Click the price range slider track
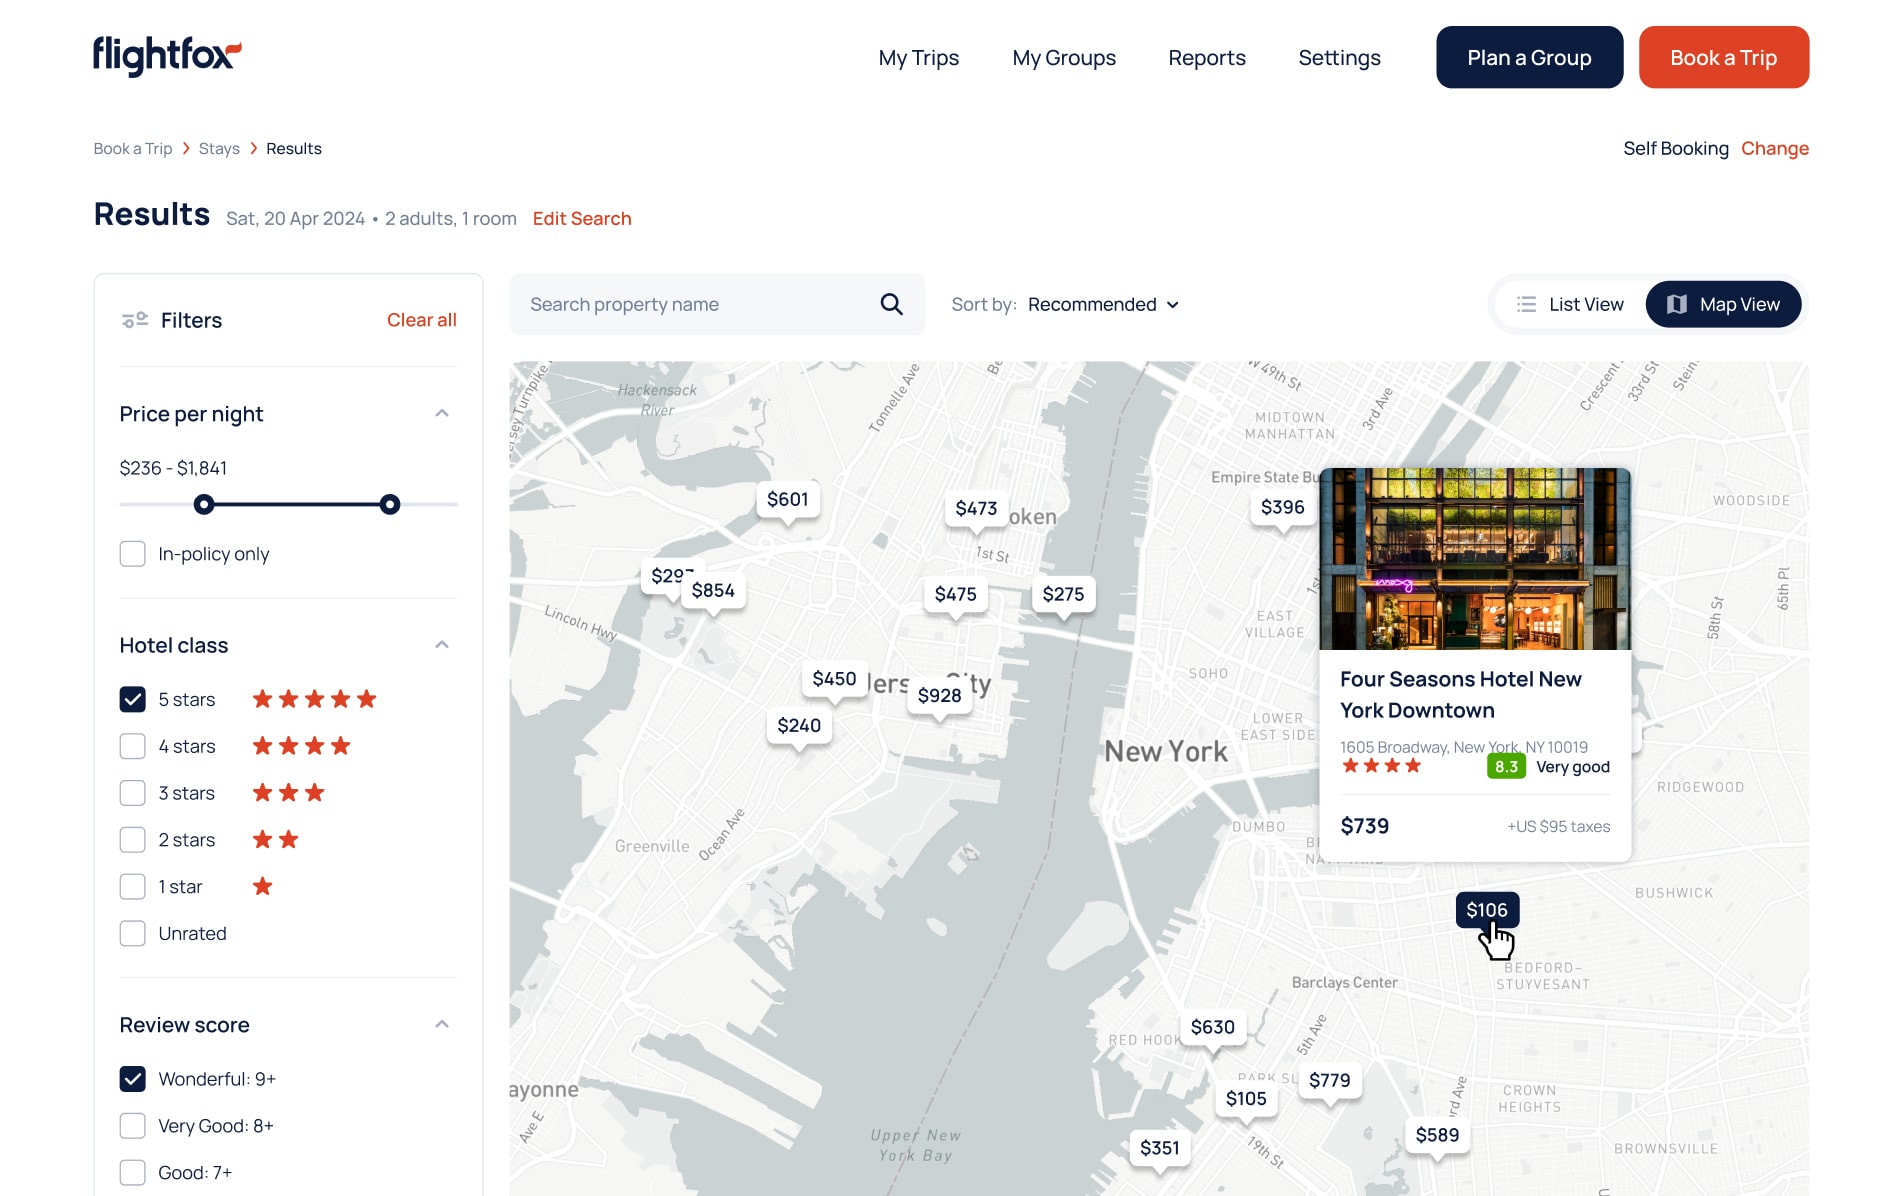The width and height of the screenshot is (1904, 1196). coord(289,504)
